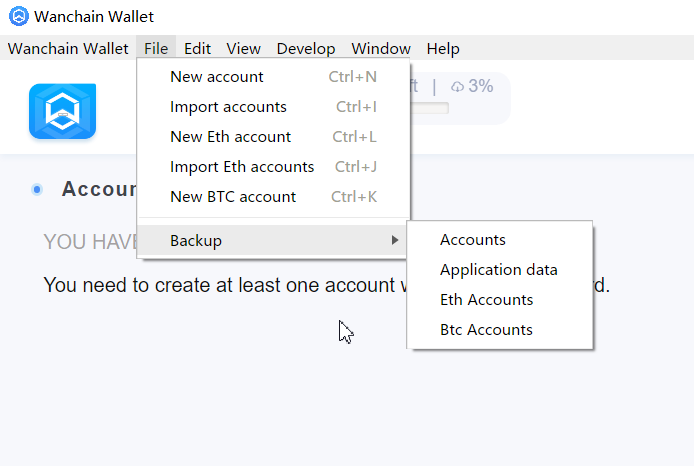The width and height of the screenshot is (694, 466).
Task: Select Eth Accounts backup option
Action: pos(500,300)
